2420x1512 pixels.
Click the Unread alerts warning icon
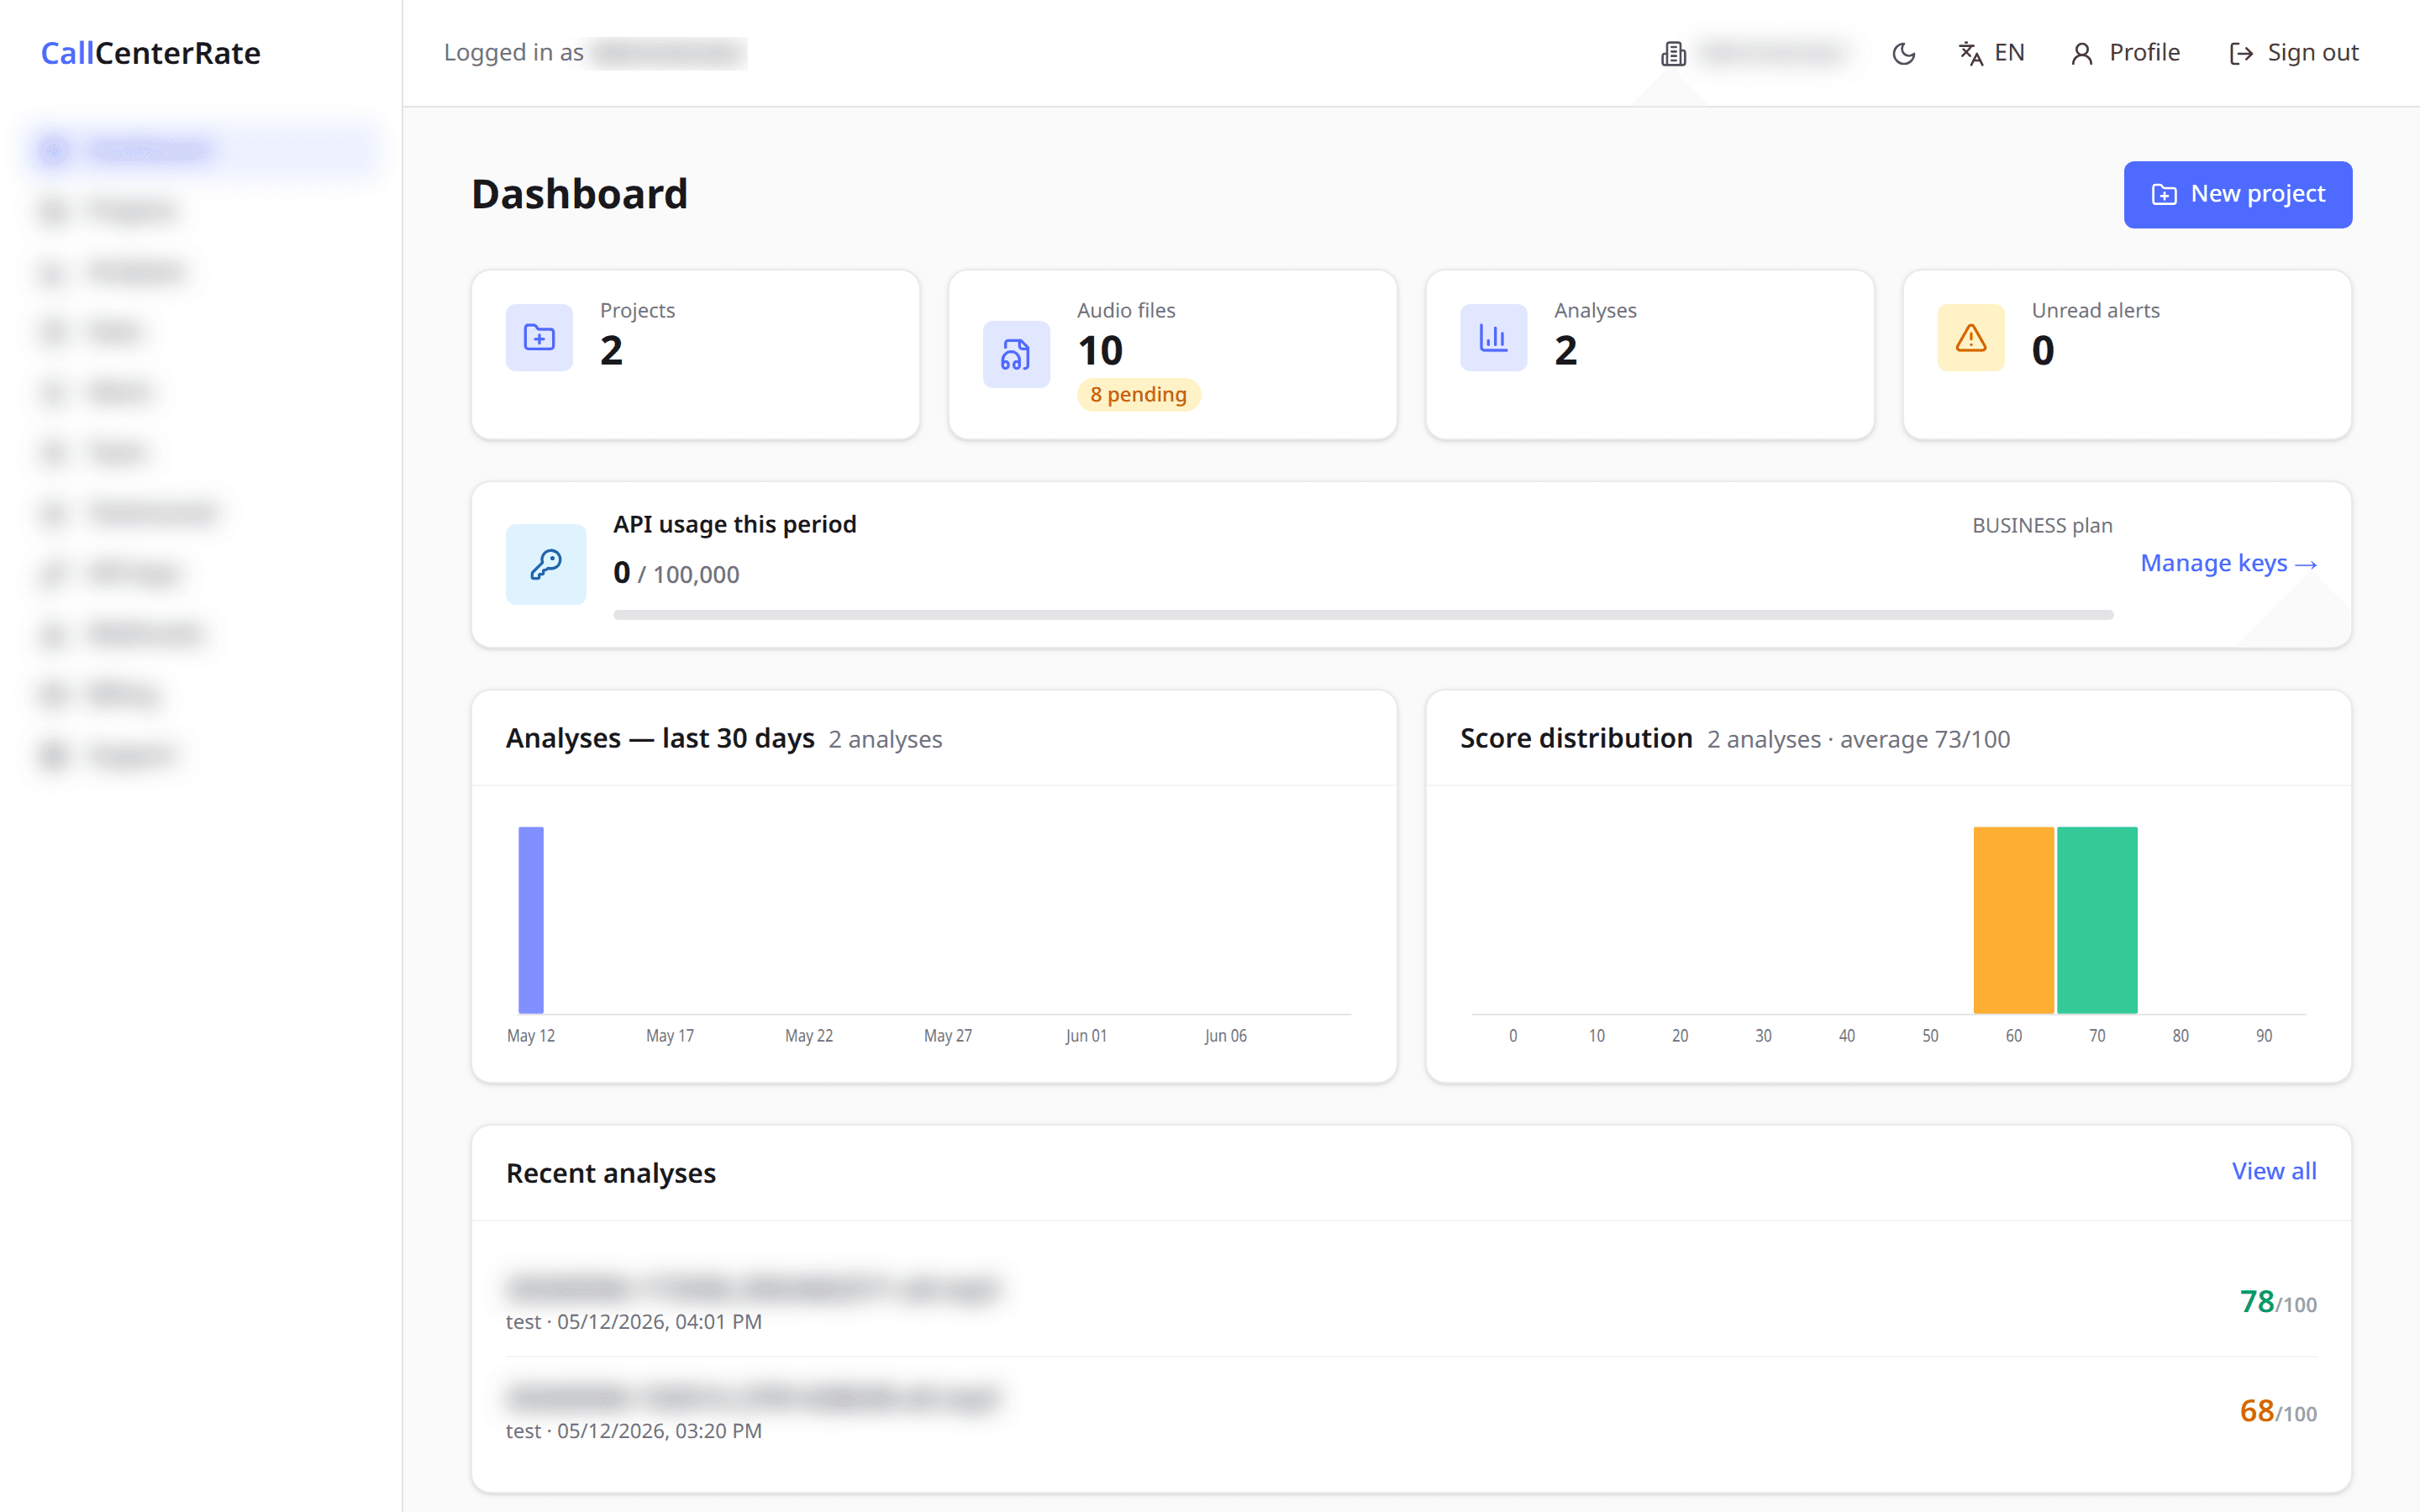coord(1971,338)
